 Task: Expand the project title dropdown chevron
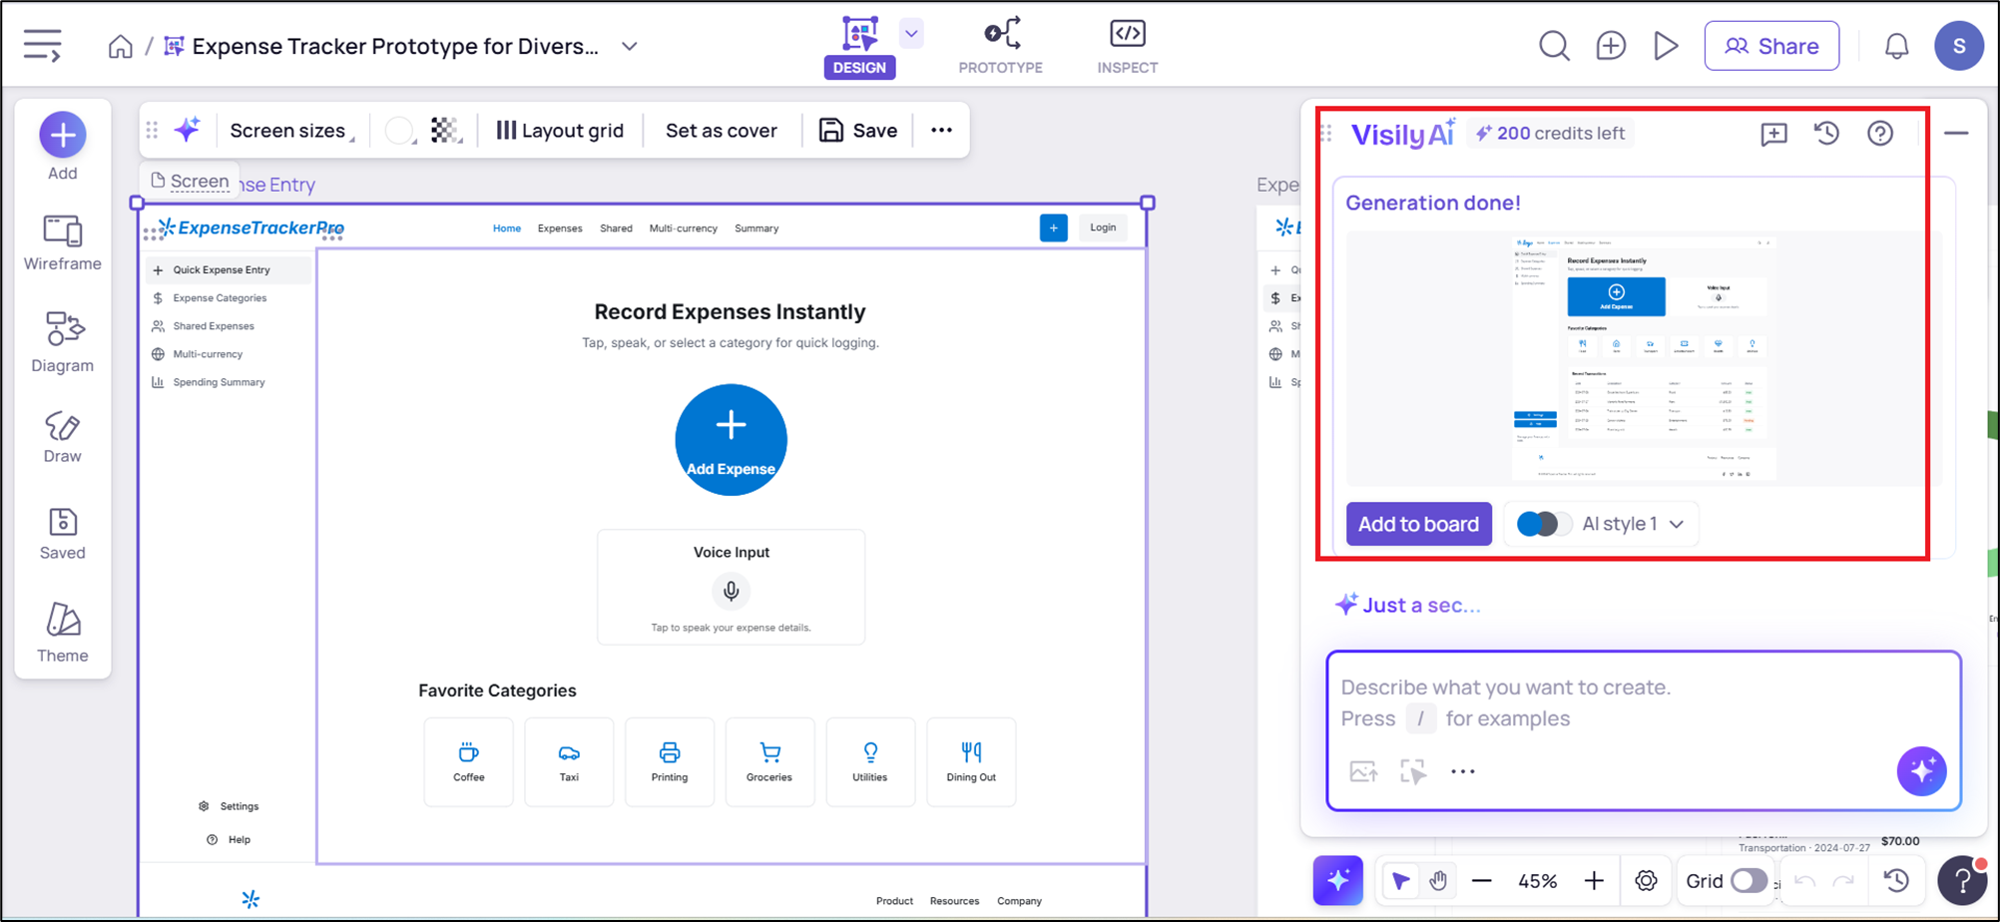[629, 46]
